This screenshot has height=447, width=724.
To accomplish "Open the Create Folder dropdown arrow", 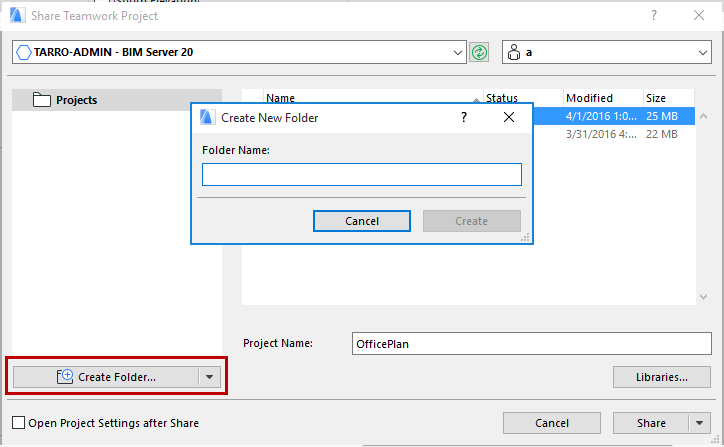I will [210, 377].
